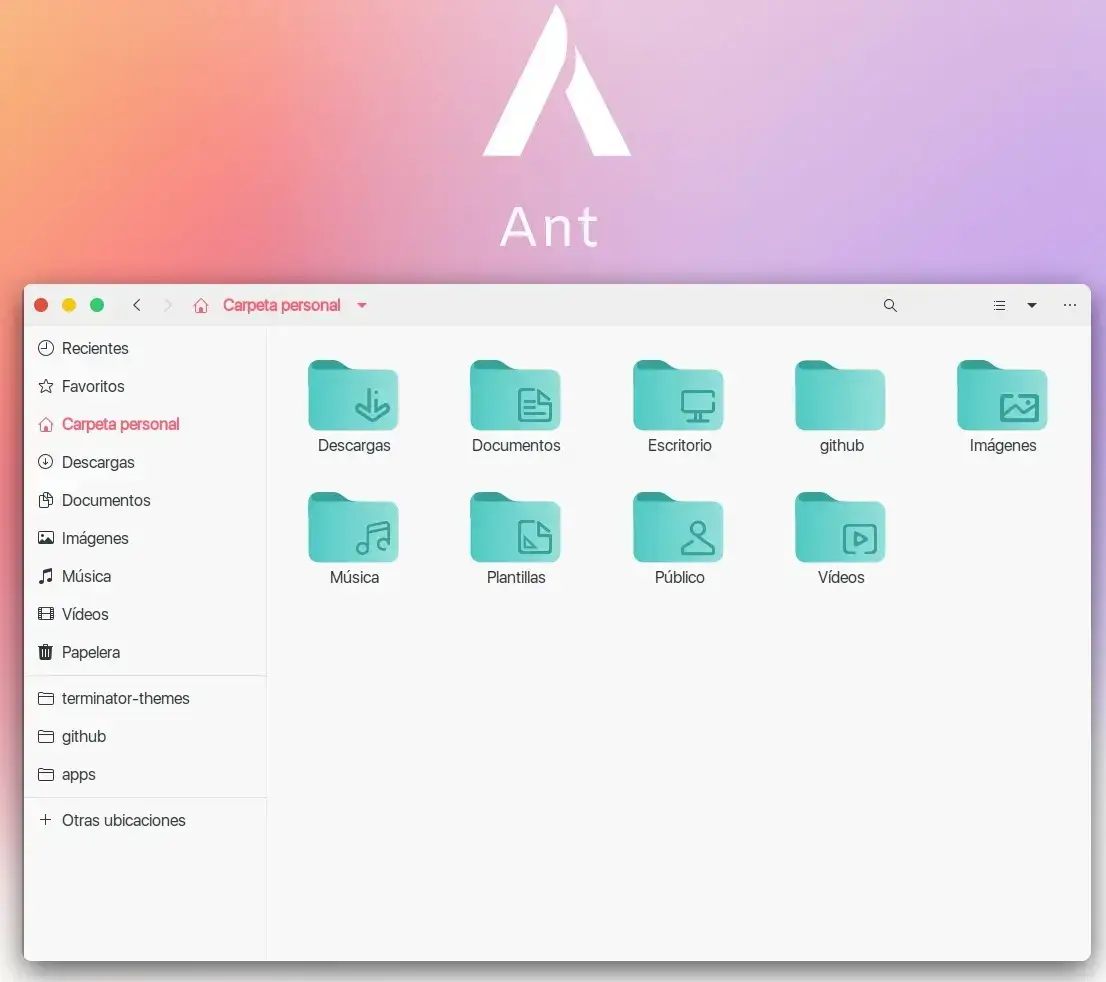Screen dimensions: 1106x982
Task: Select the terminator-themes bookmark
Action: point(126,698)
